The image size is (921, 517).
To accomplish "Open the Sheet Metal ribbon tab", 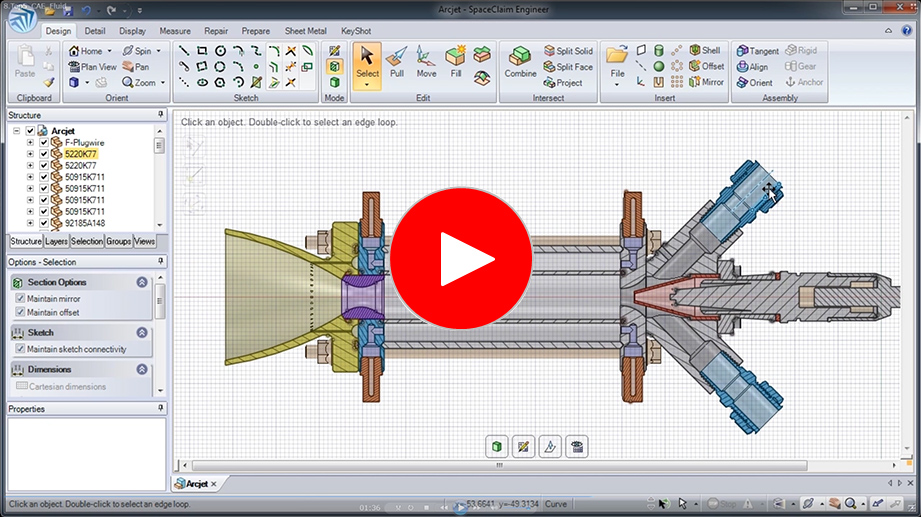I will (x=305, y=31).
